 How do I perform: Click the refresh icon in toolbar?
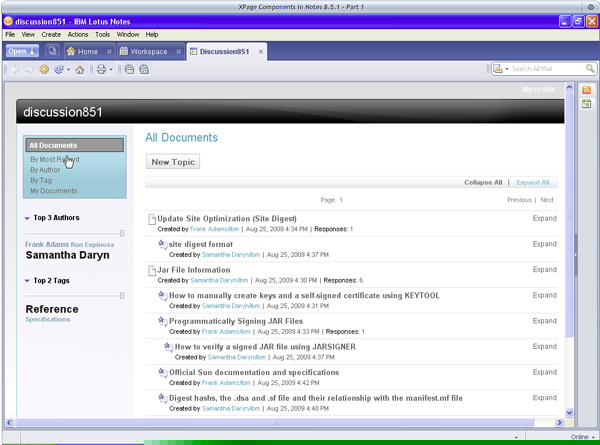pos(59,69)
